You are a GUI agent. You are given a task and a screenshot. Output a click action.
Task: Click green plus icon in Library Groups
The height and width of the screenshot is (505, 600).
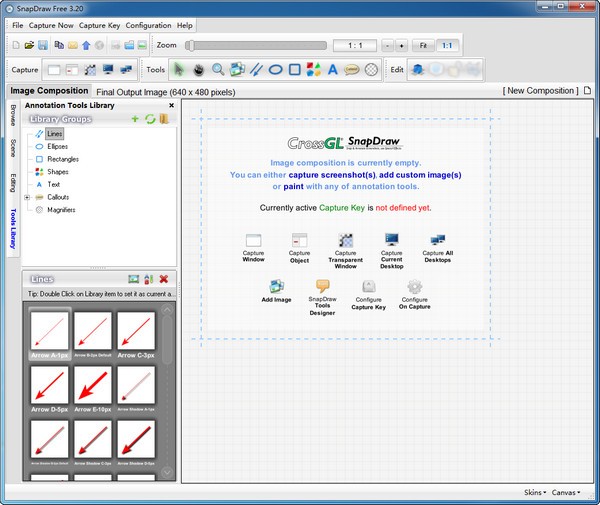[135, 119]
